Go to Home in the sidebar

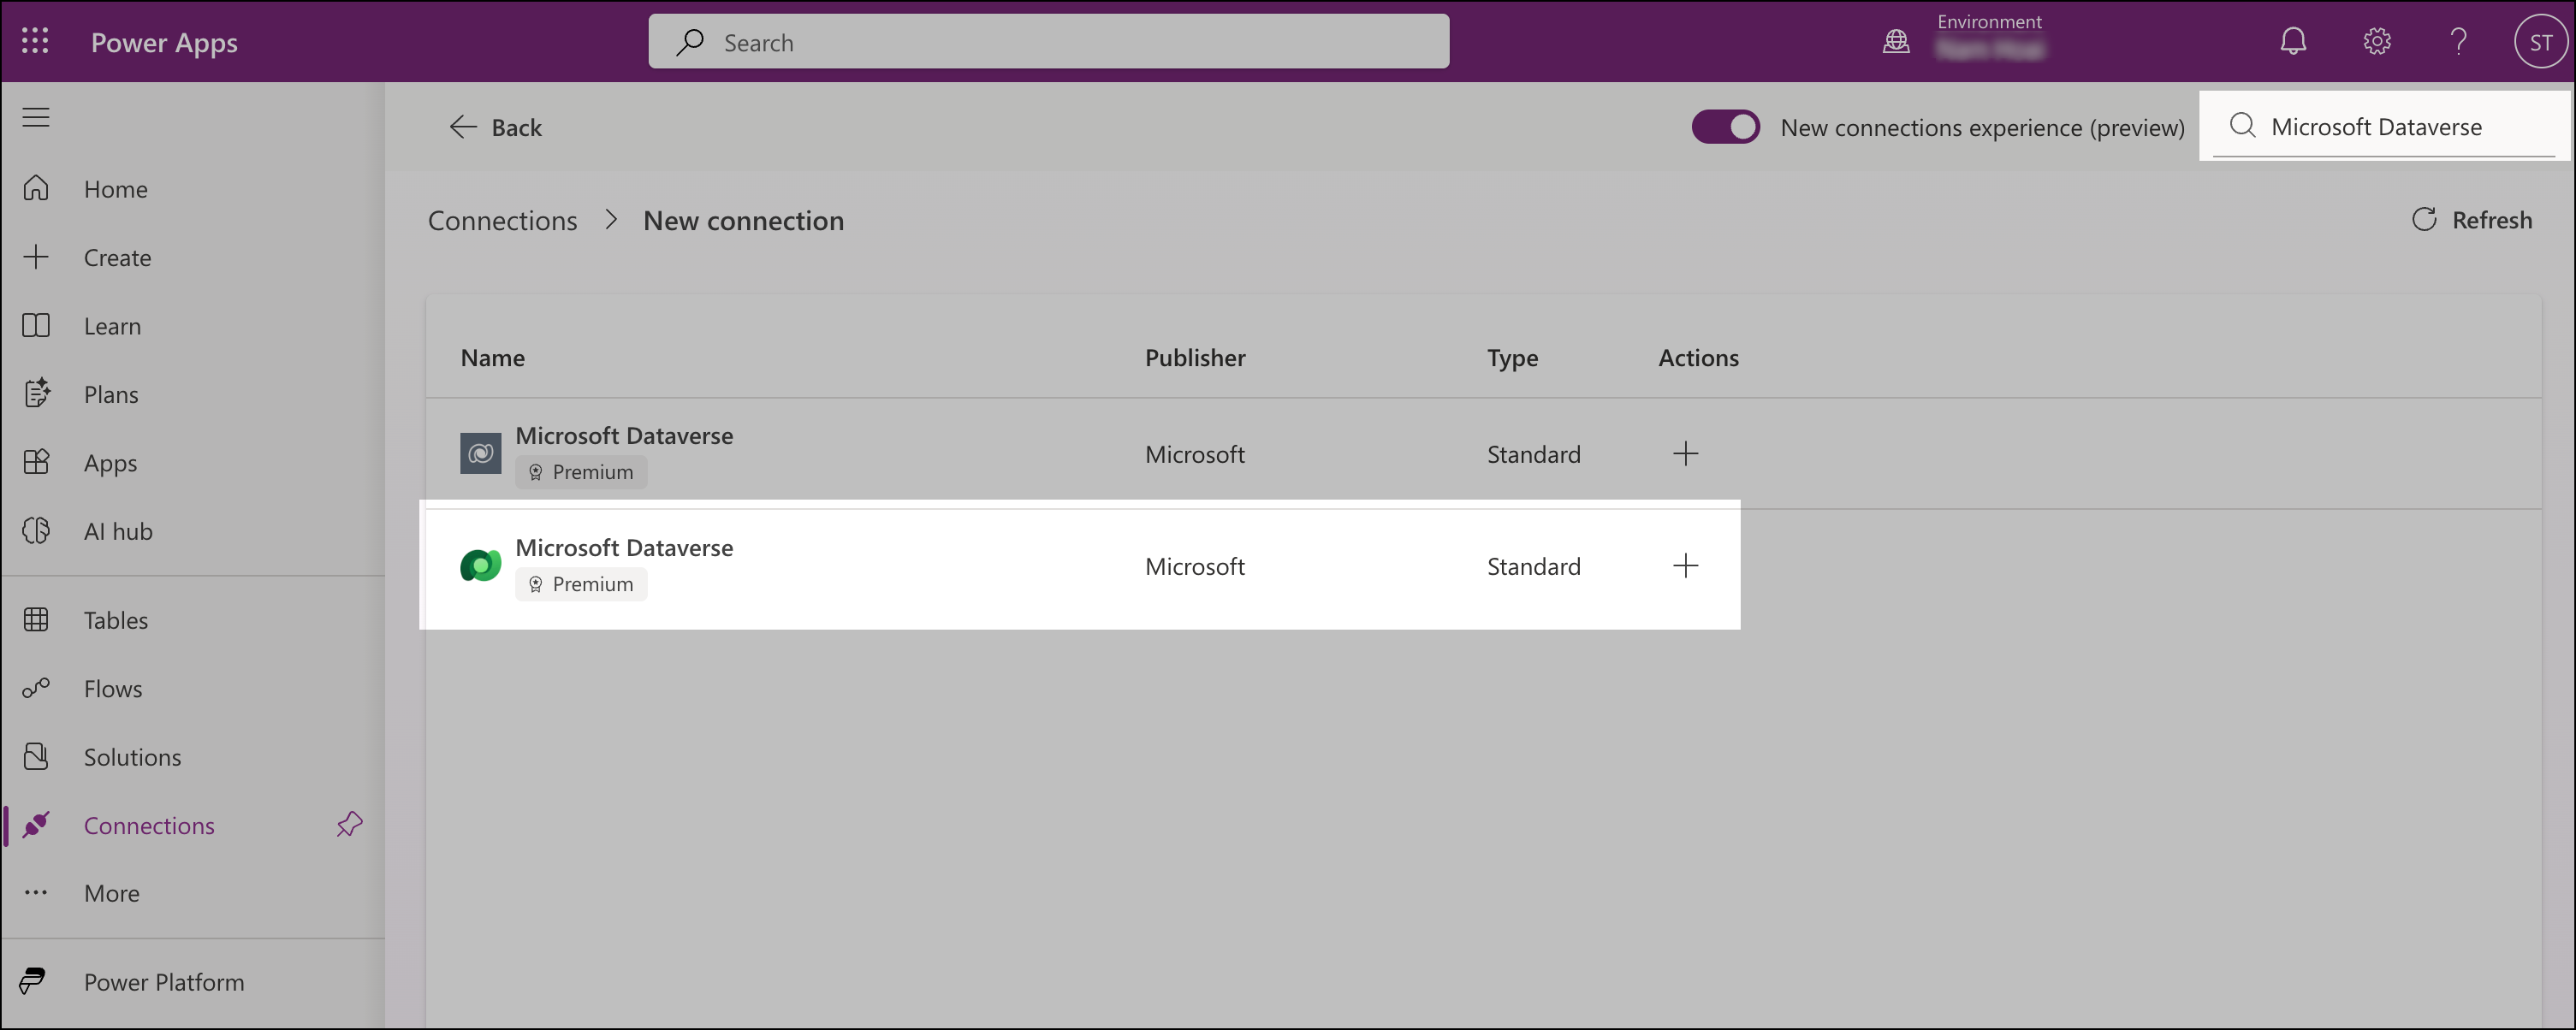tap(192, 189)
